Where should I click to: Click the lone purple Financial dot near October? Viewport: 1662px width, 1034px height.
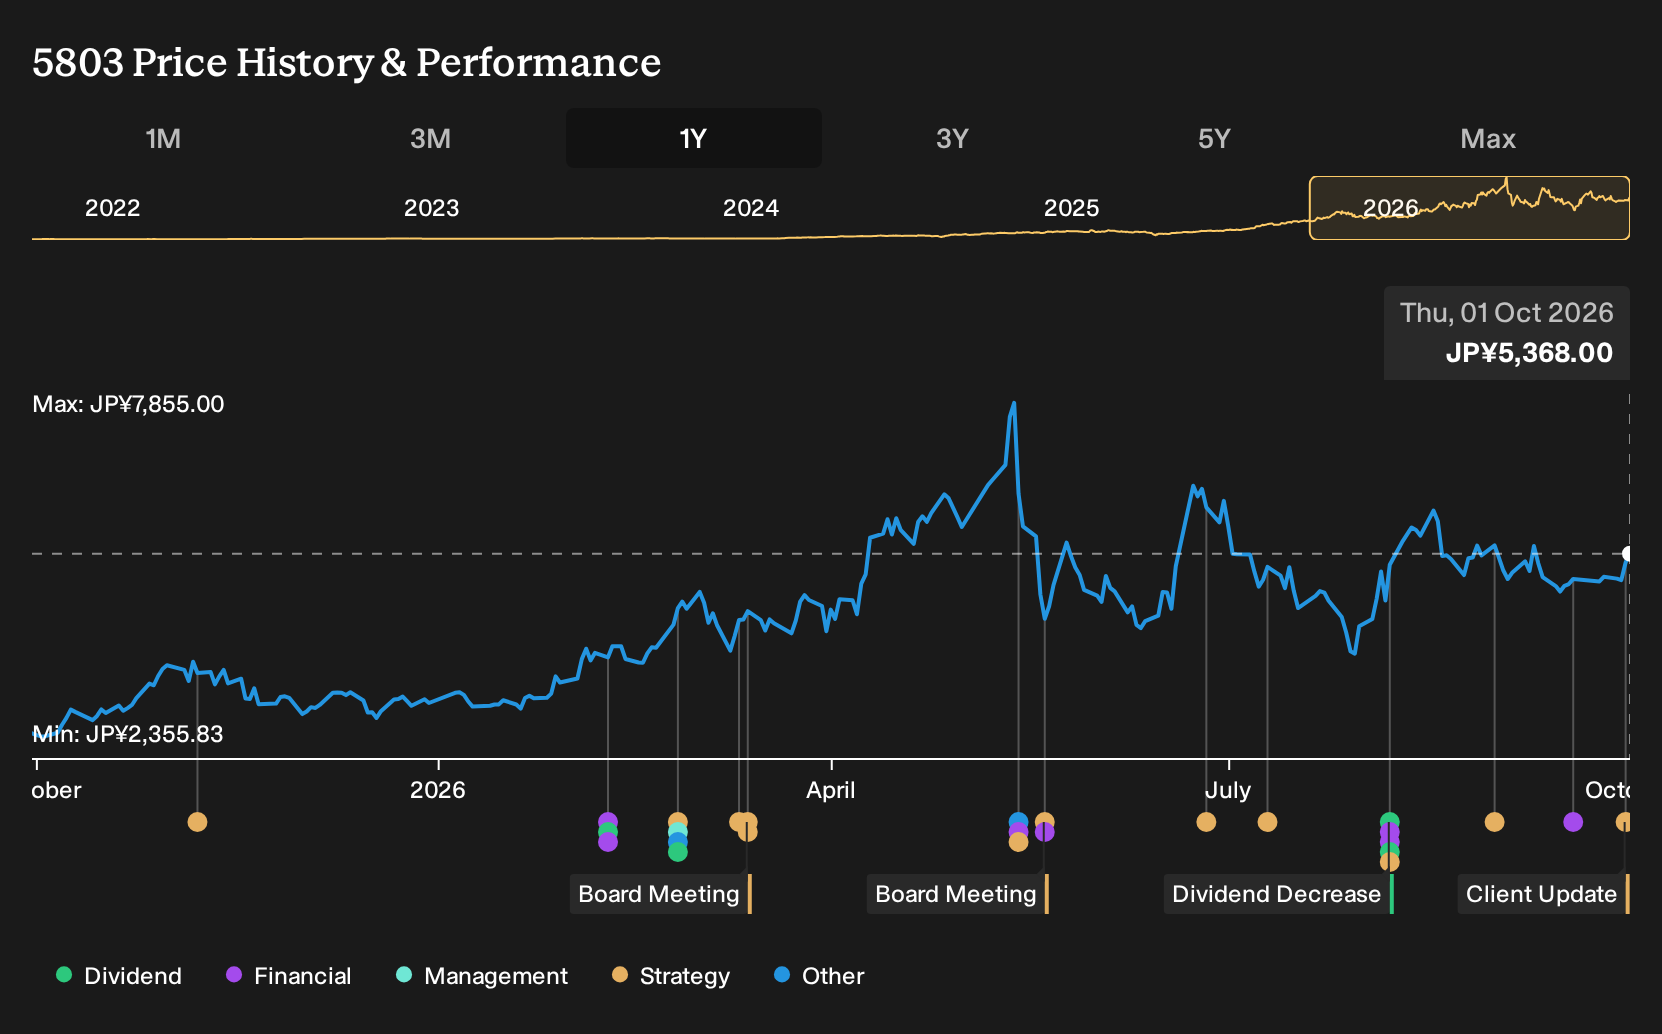1573,822
